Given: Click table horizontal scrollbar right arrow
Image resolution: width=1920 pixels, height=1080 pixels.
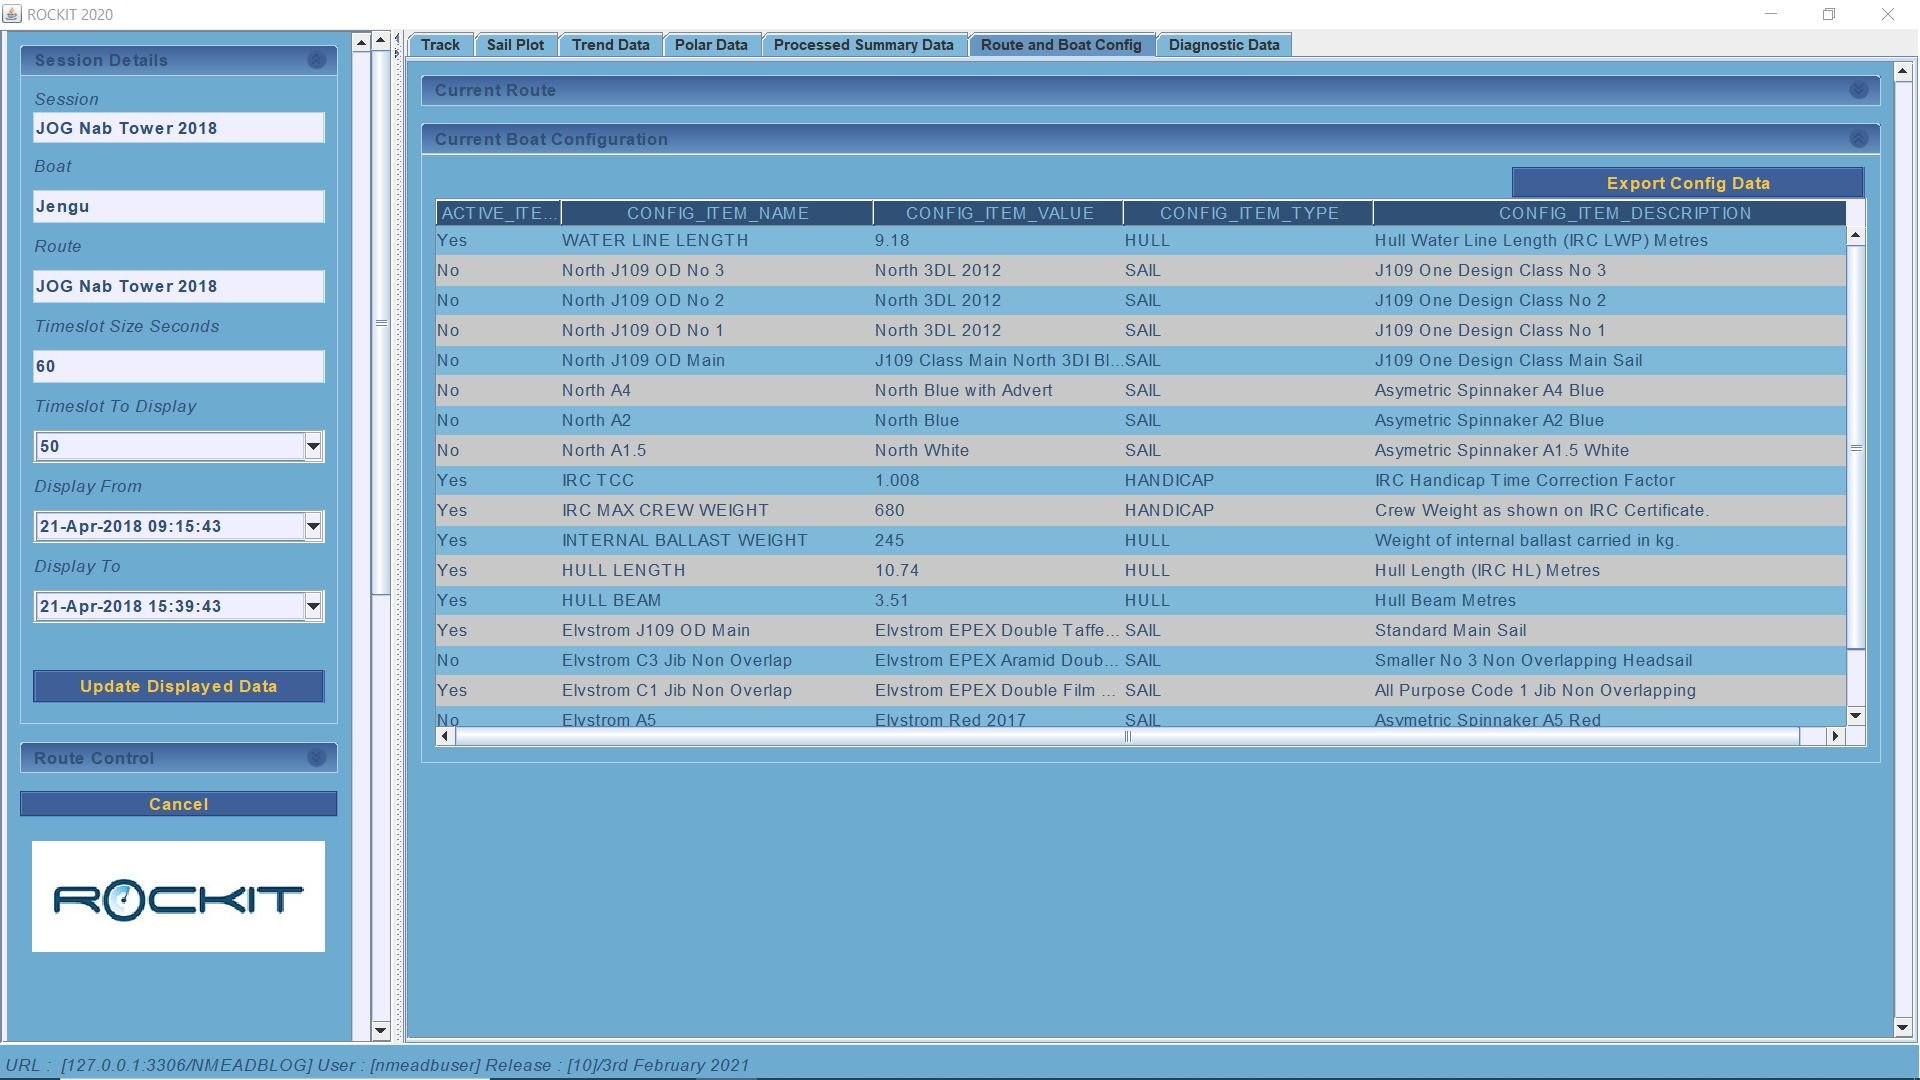Looking at the screenshot, I should point(1835,737).
